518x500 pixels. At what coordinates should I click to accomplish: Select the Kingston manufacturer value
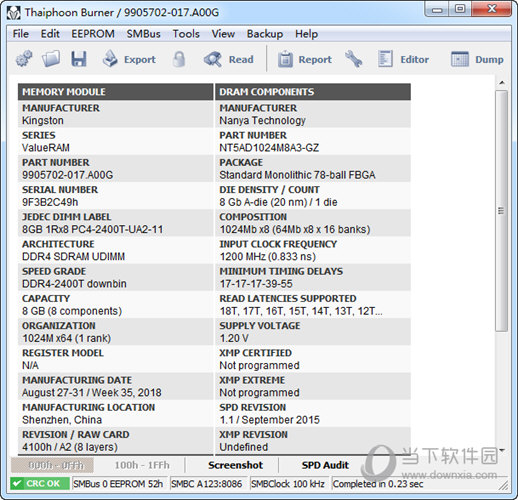pyautogui.click(x=43, y=120)
